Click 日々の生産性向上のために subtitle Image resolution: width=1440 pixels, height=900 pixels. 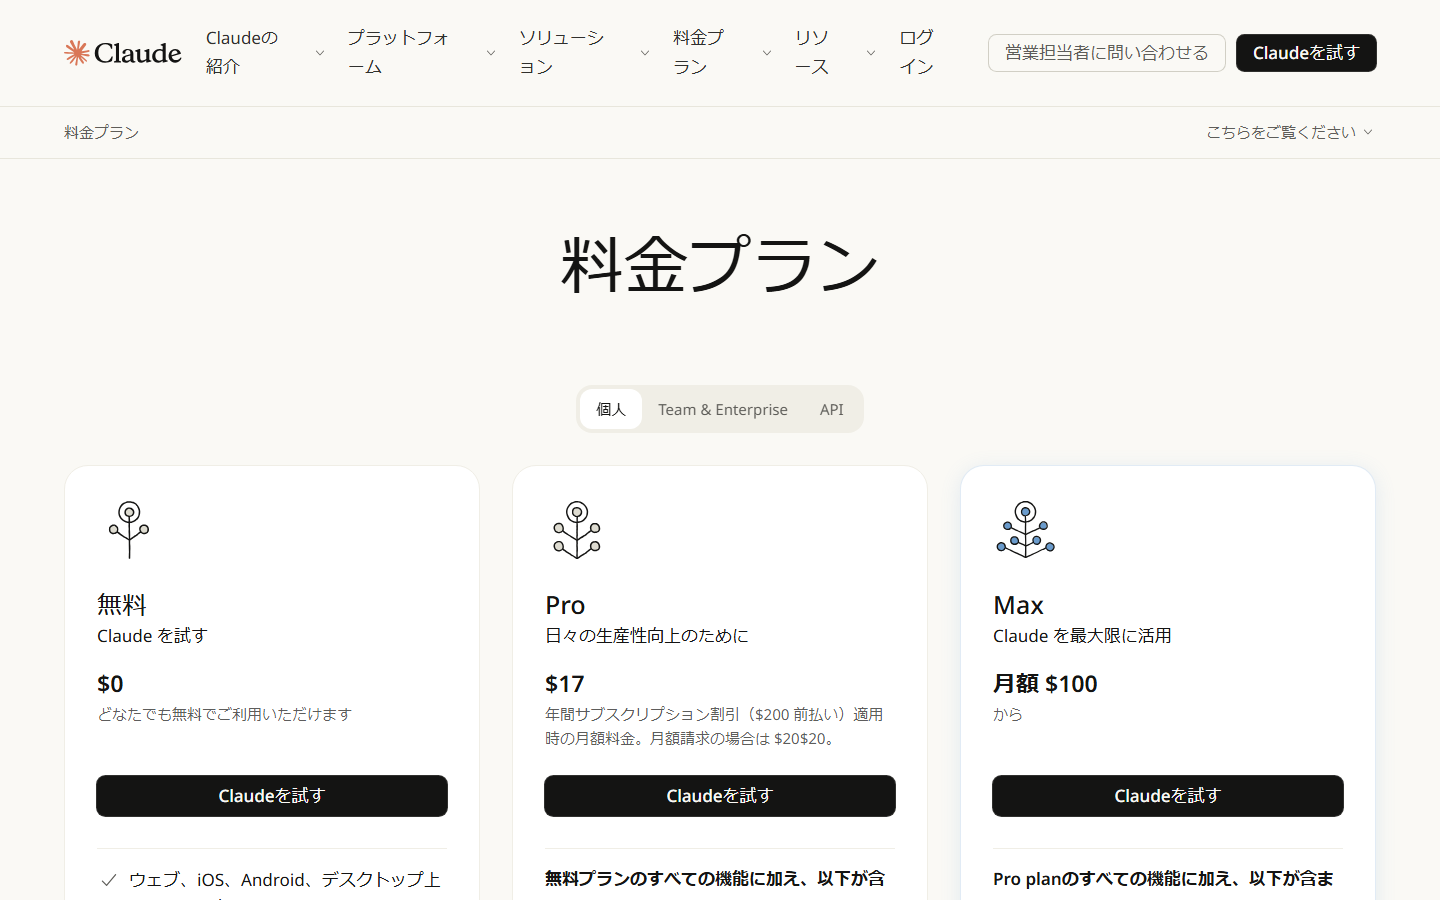pos(647,636)
